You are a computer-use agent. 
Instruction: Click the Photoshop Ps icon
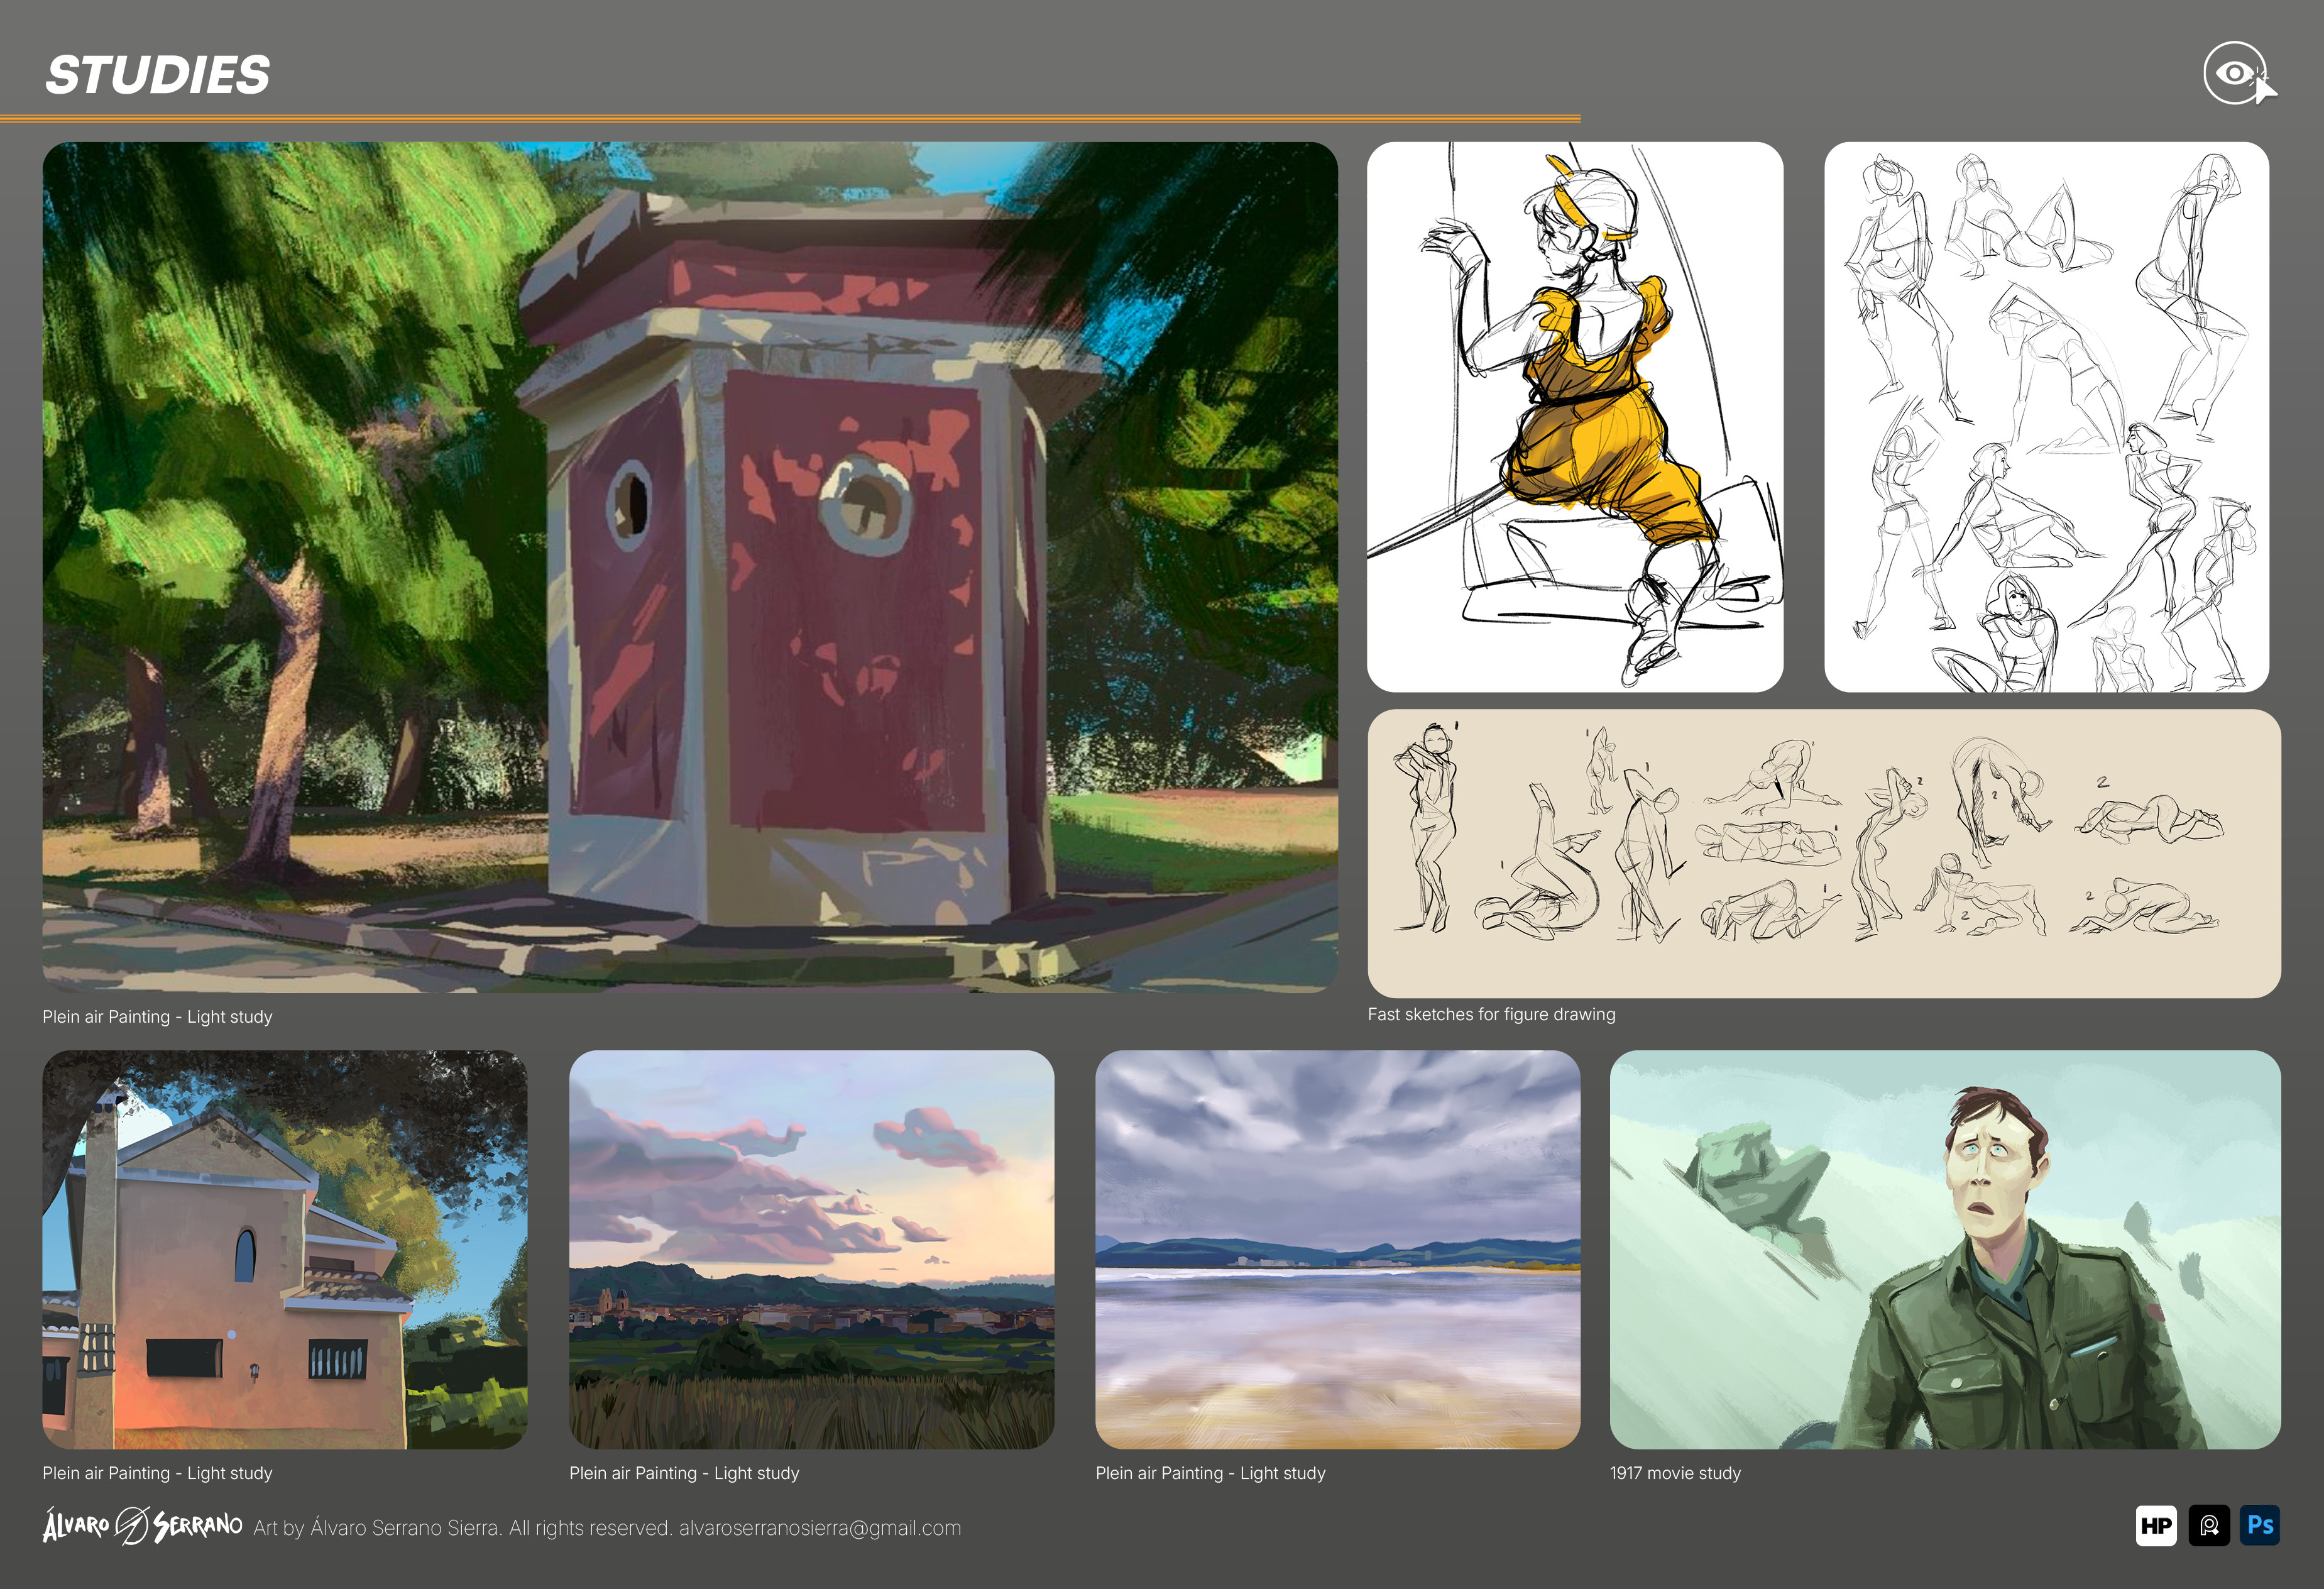coord(2259,1526)
